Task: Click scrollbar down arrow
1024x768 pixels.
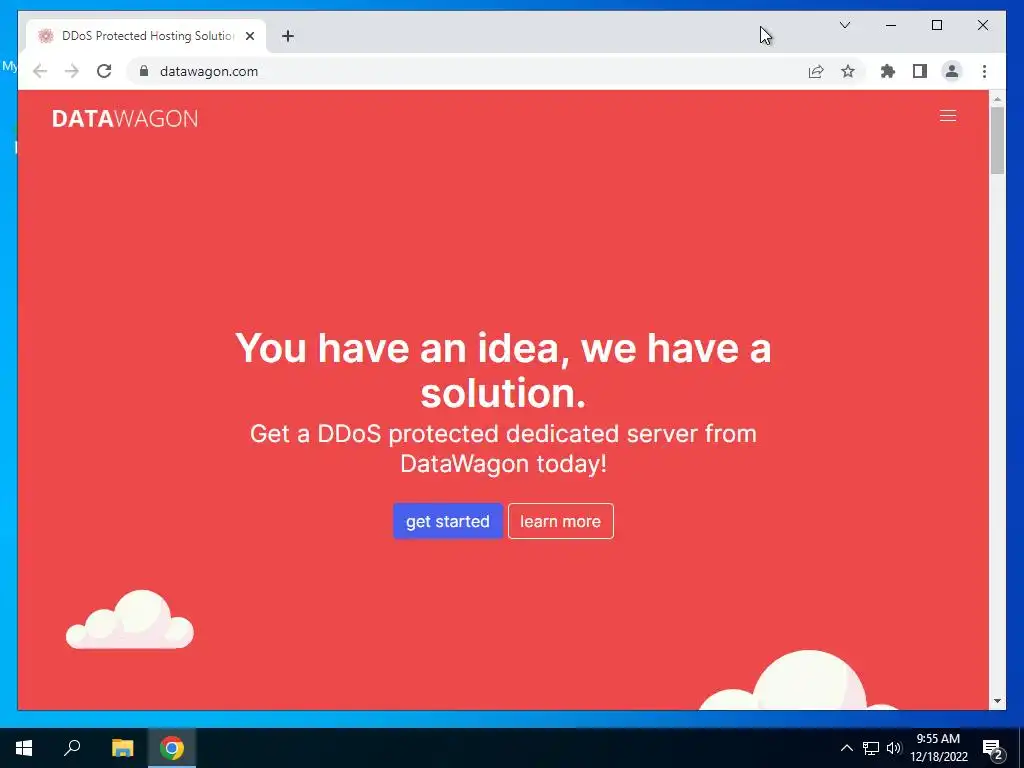Action: (997, 701)
